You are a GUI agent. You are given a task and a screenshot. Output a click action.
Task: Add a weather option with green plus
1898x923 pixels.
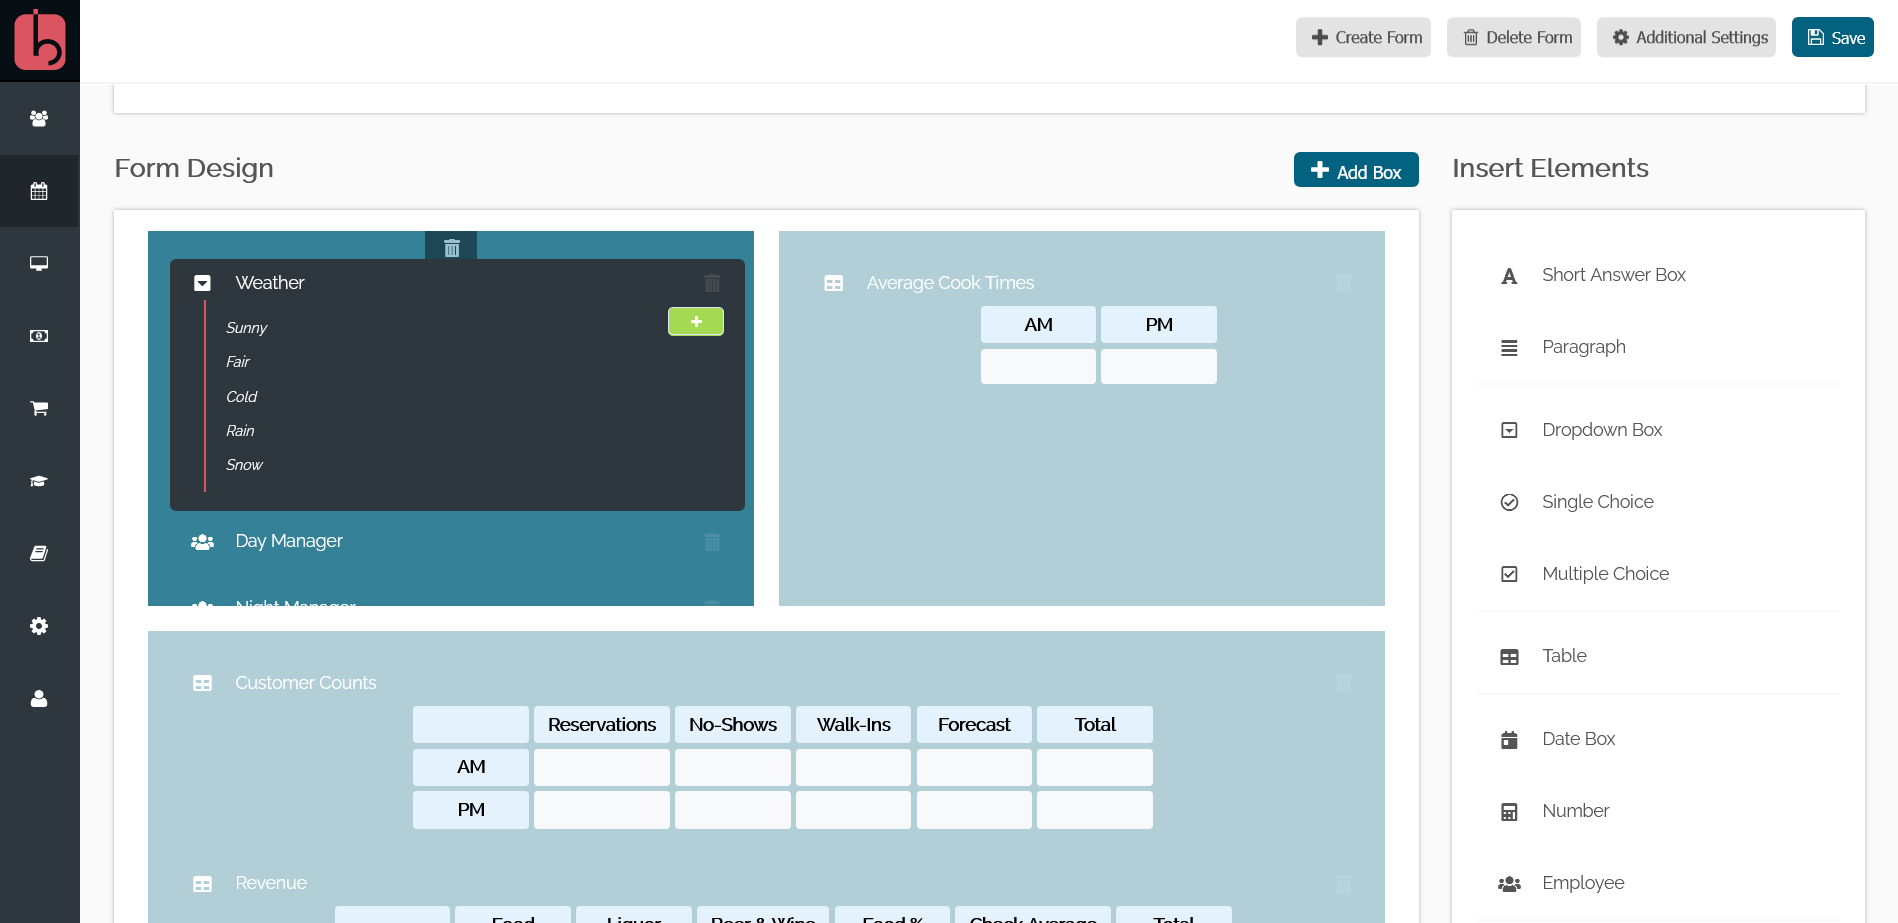click(696, 321)
